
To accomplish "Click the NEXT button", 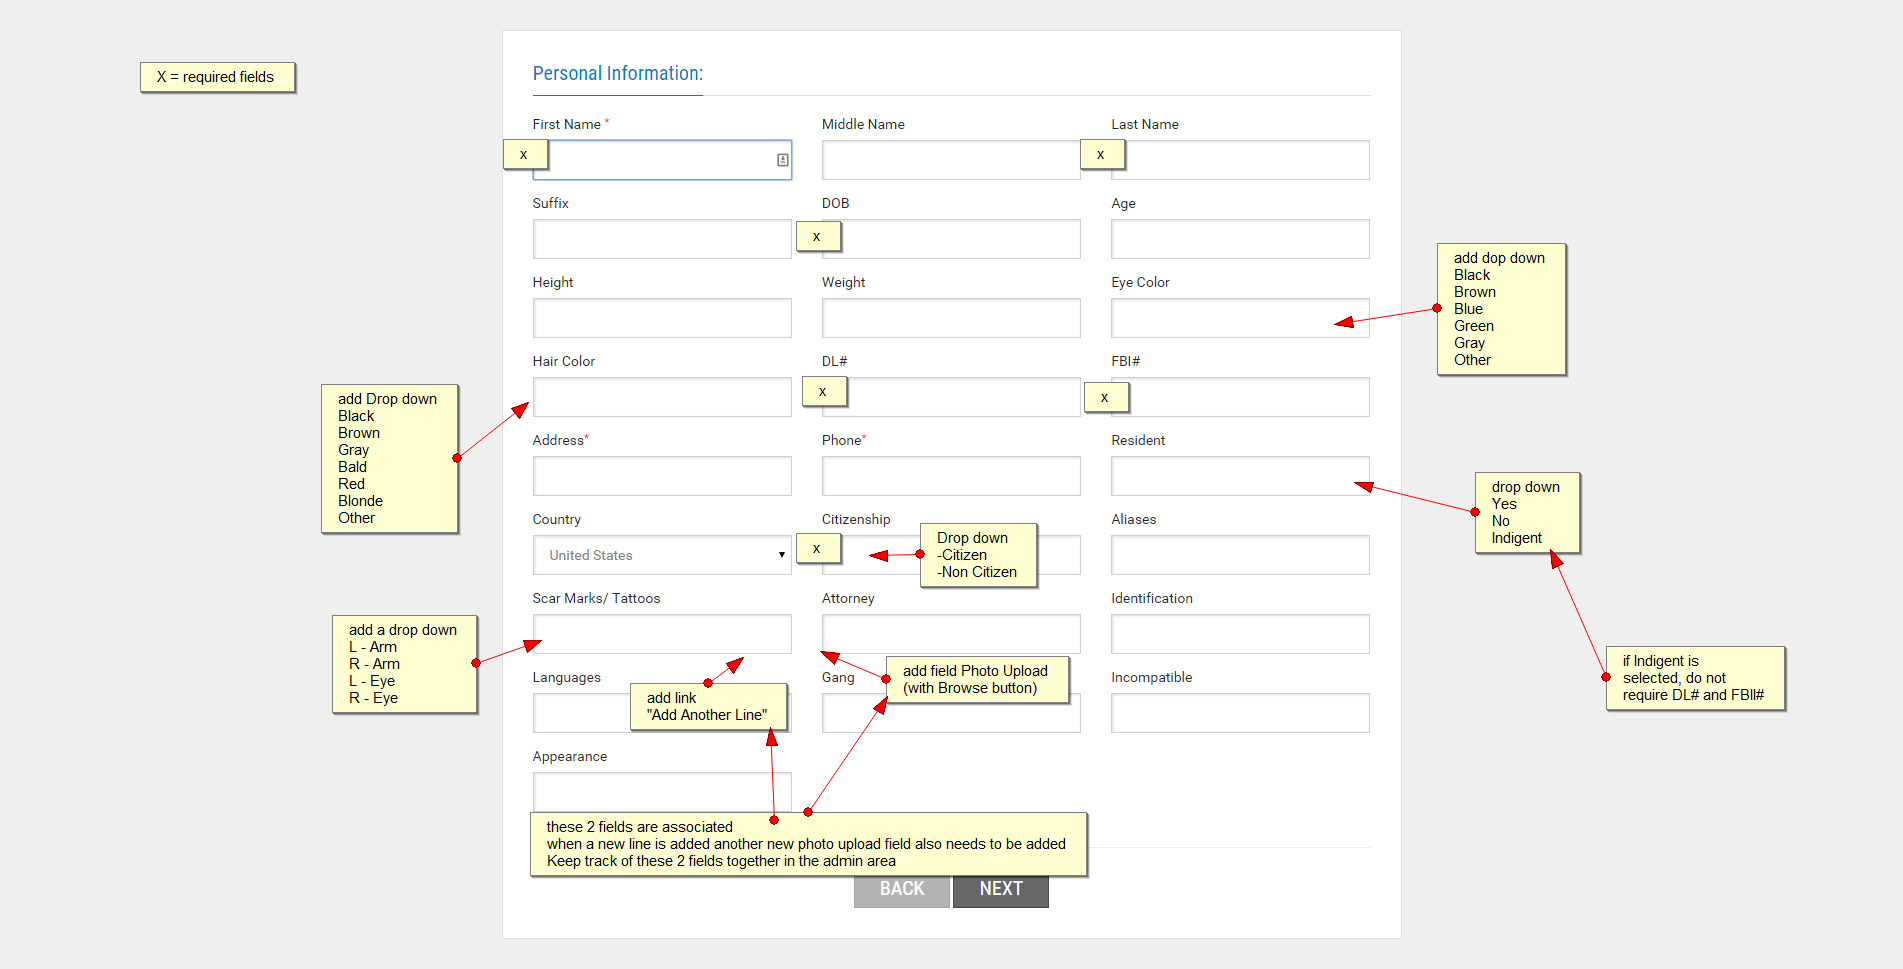I will 1000,889.
